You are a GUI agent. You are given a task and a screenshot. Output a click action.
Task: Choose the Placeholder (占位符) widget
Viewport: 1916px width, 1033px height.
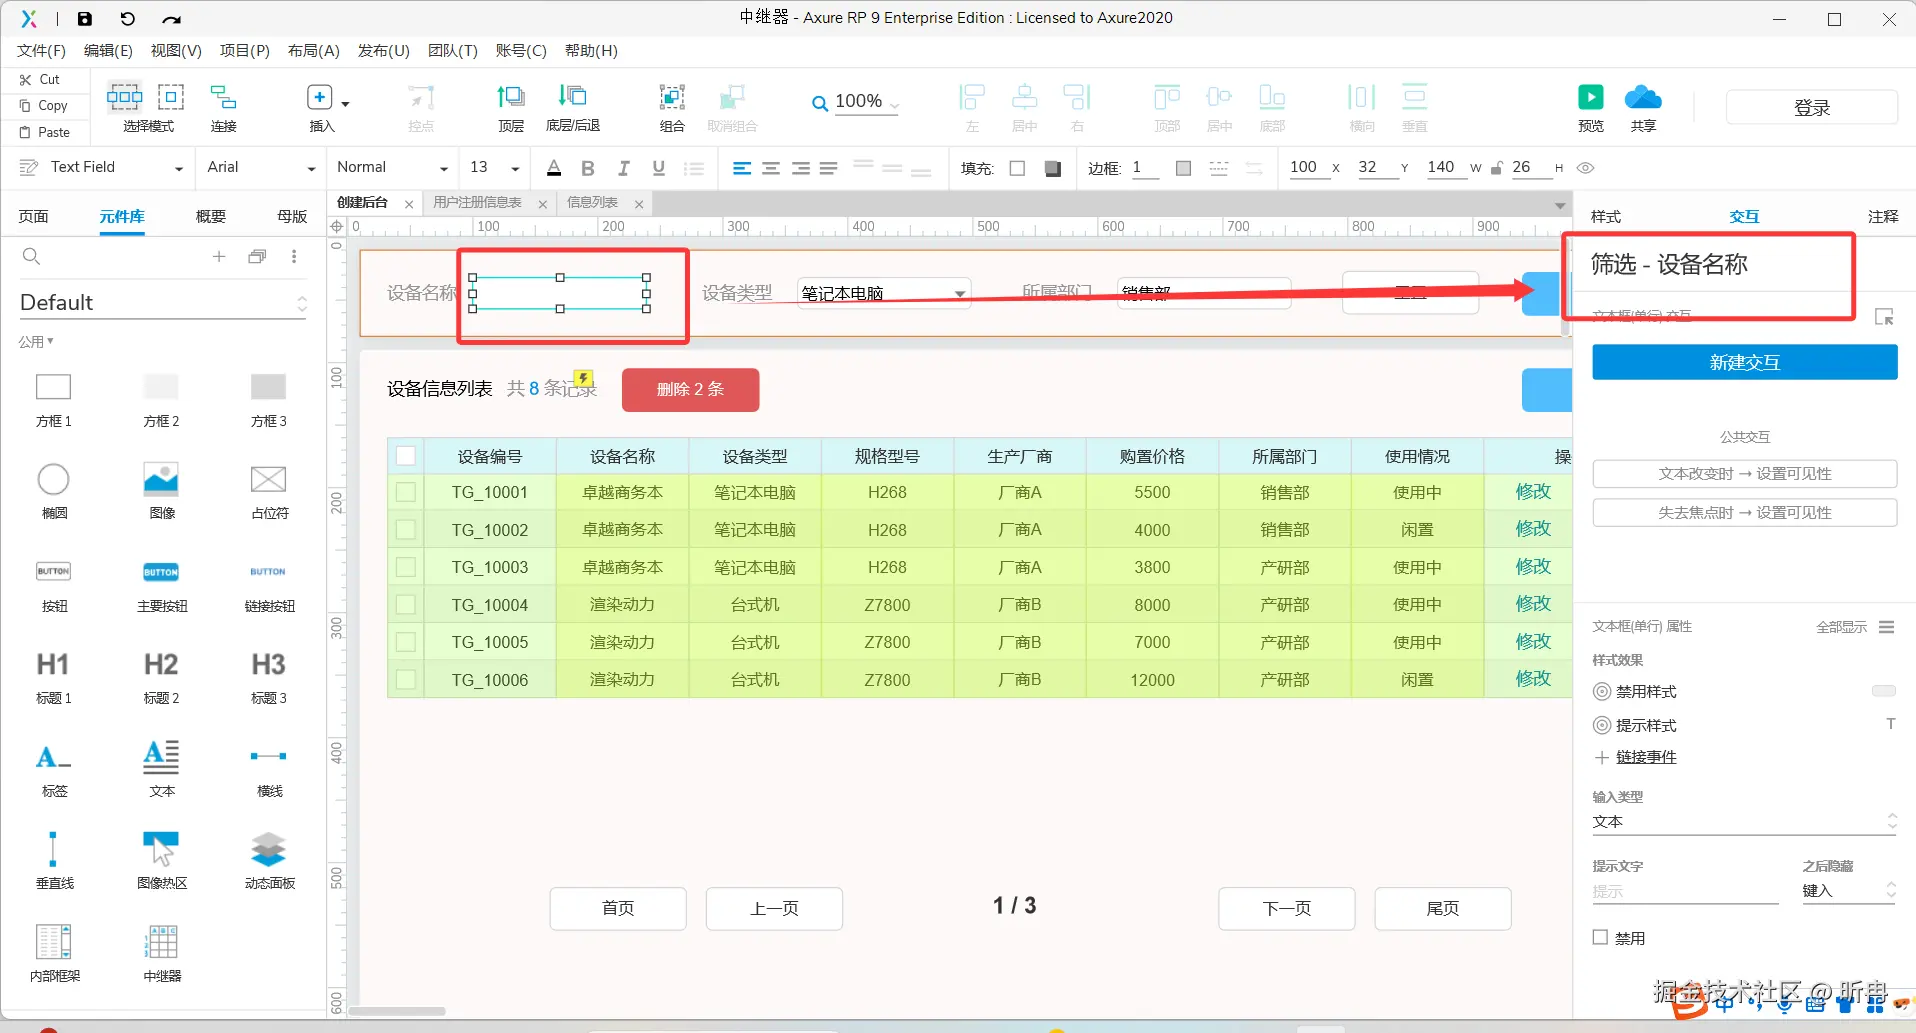point(269,490)
